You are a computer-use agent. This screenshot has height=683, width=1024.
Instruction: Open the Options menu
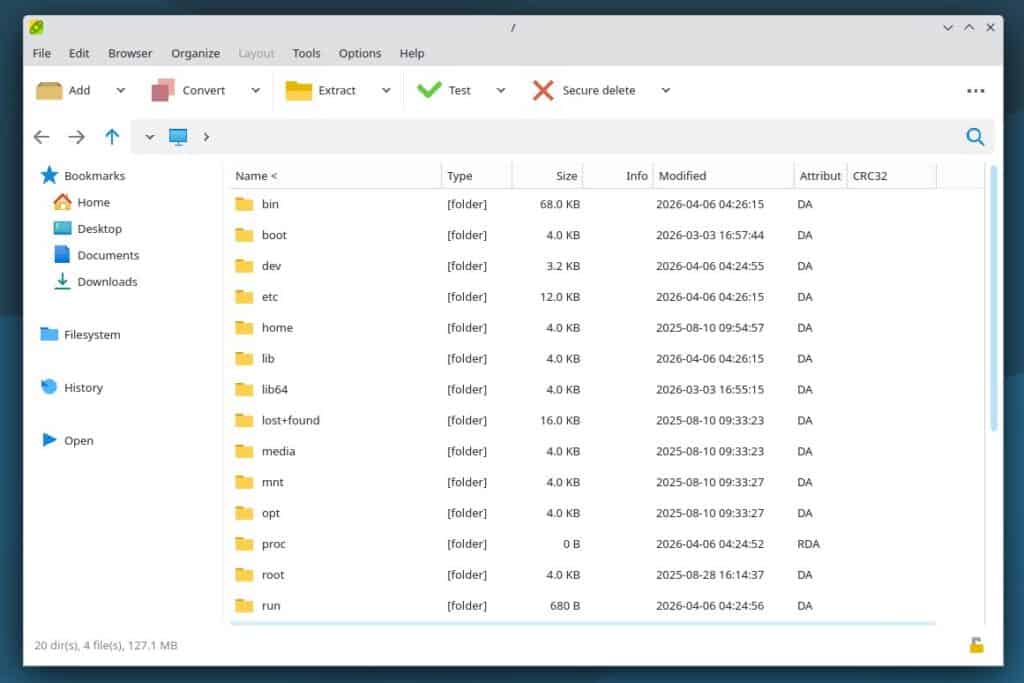[359, 53]
